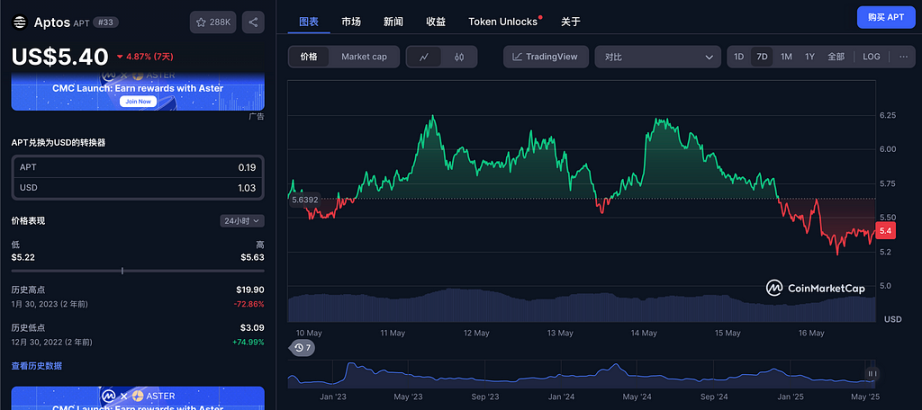Viewport: 922px width, 410px height.
Task: Switch to line chart icon
Action: tap(424, 57)
